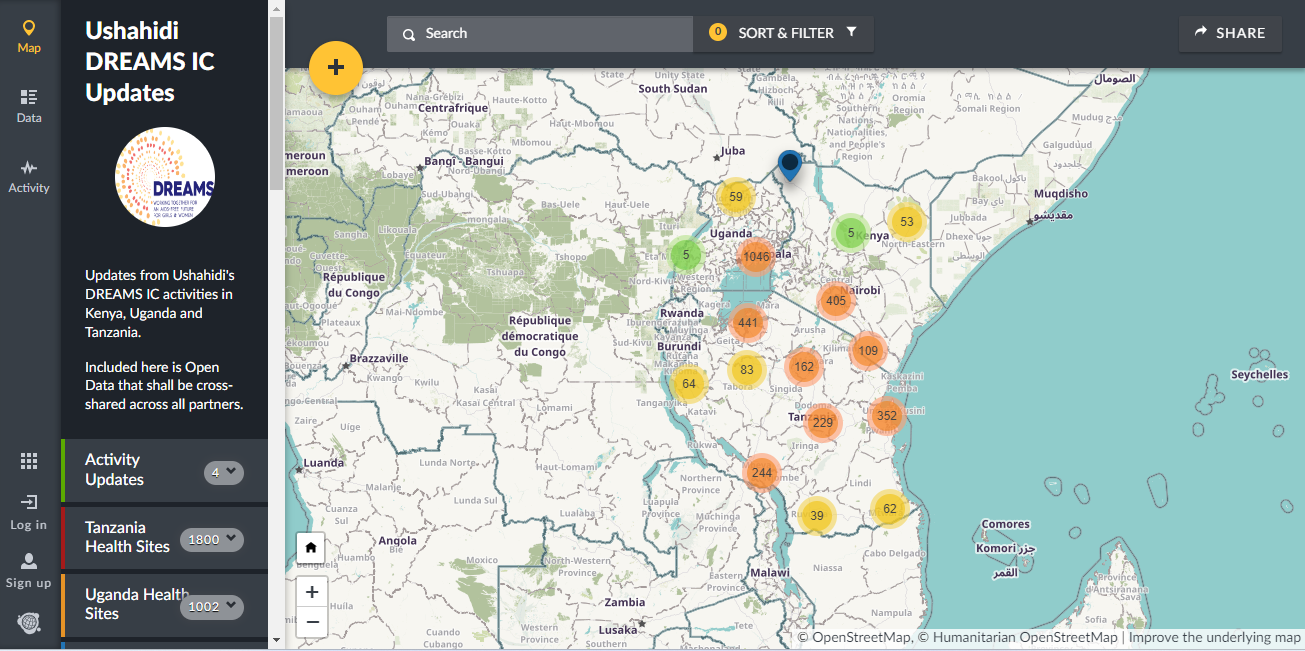Image resolution: width=1305 pixels, height=651 pixels.
Task: Click into the Search field
Action: tap(540, 33)
